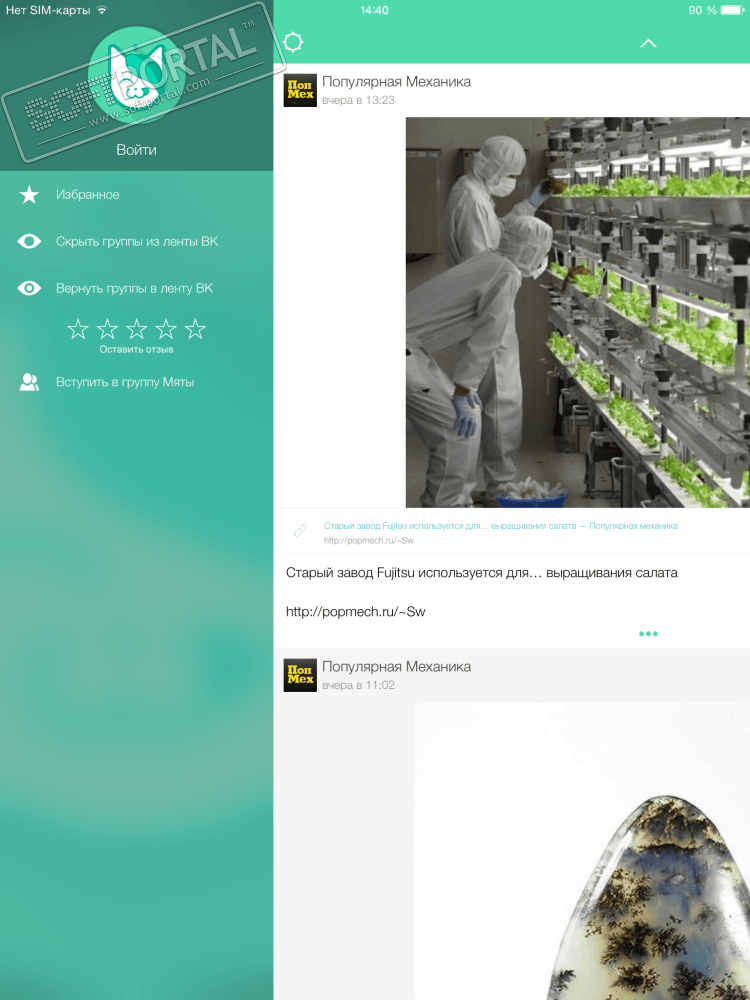This screenshot has height=1000, width=750.
Task: Expand post options via three dots
Action: (648, 633)
